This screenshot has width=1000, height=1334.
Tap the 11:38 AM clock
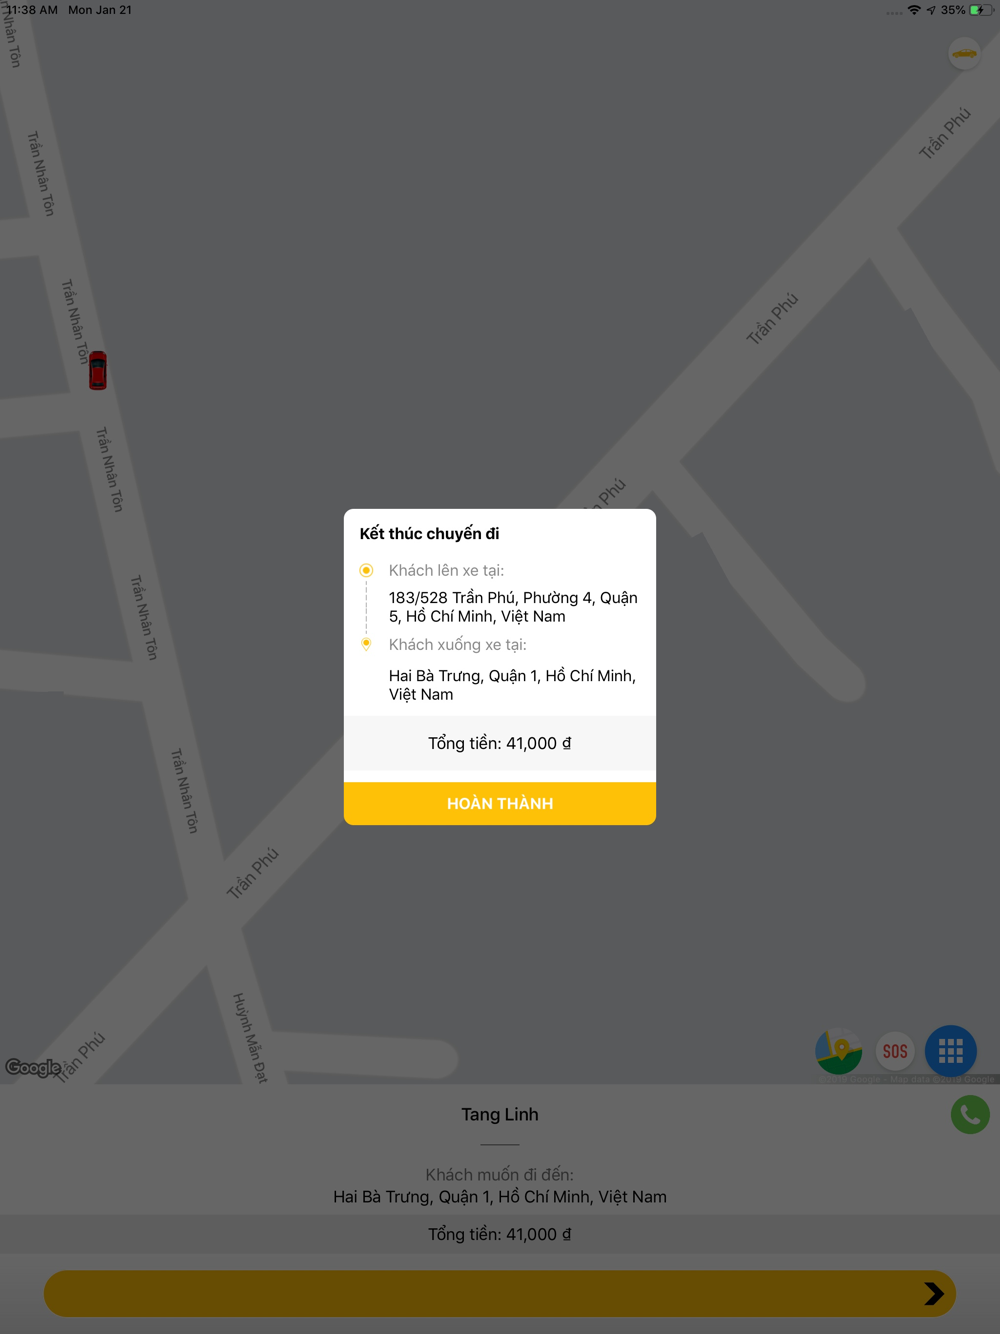(32, 10)
